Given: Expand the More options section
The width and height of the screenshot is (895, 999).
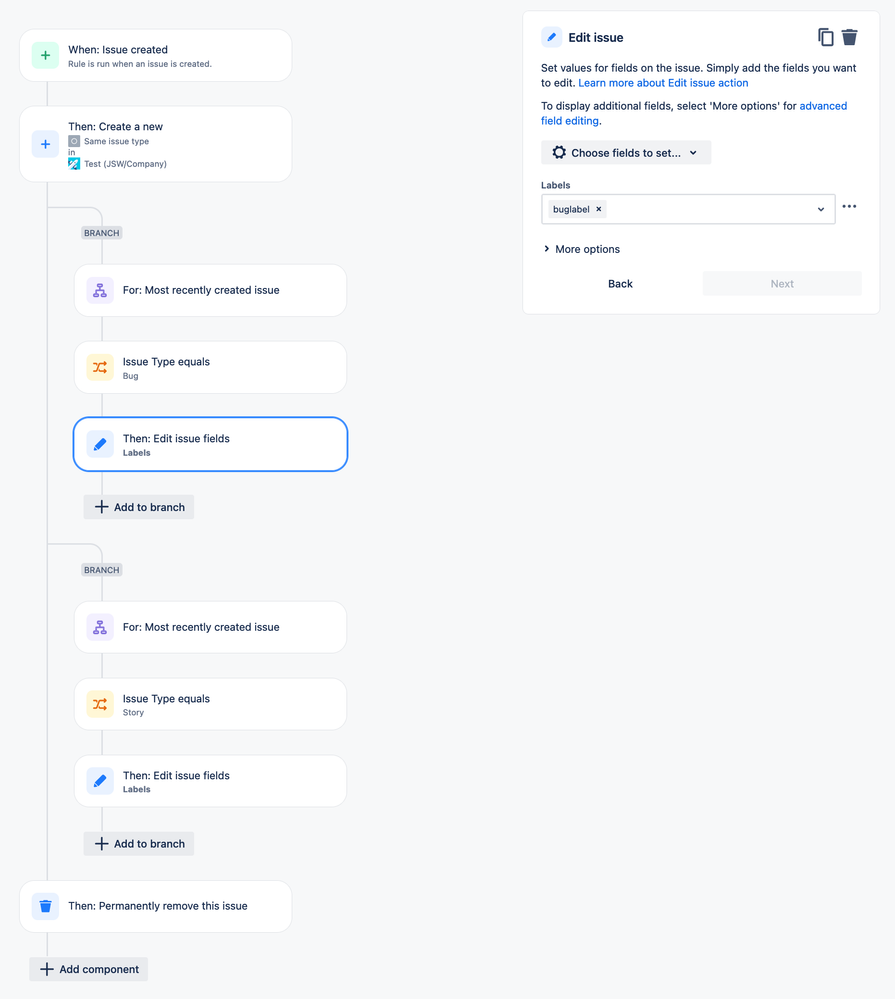Looking at the screenshot, I should click(581, 248).
